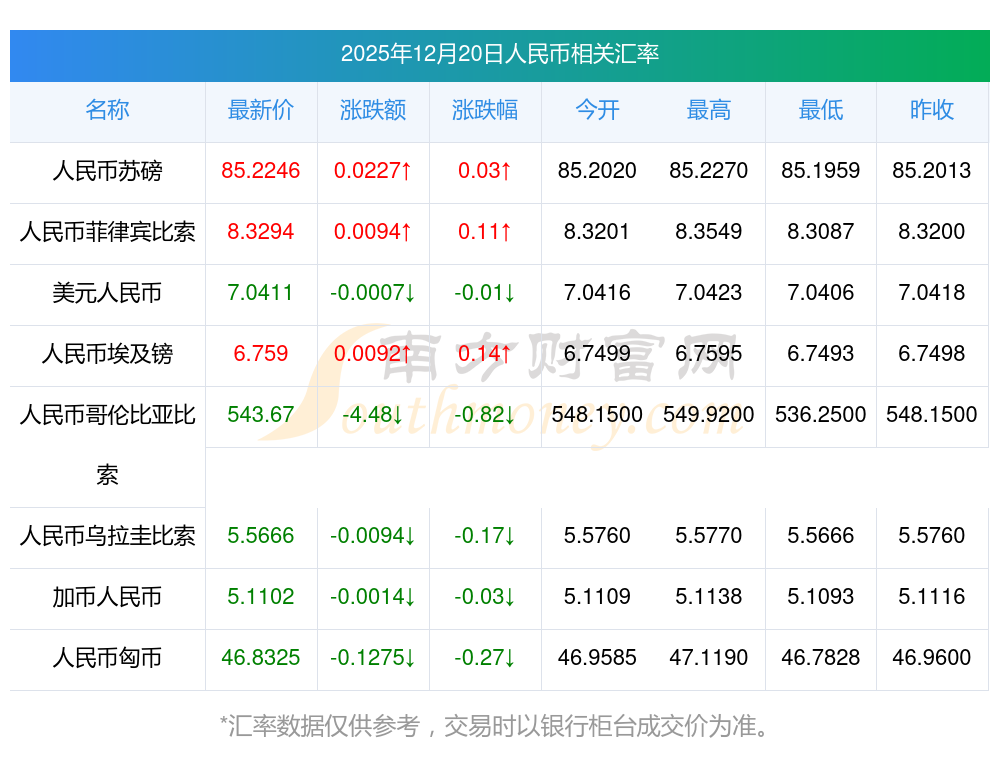Select the 涨跌额 column header
Viewport: 1000px width, 757px height.
tap(373, 110)
